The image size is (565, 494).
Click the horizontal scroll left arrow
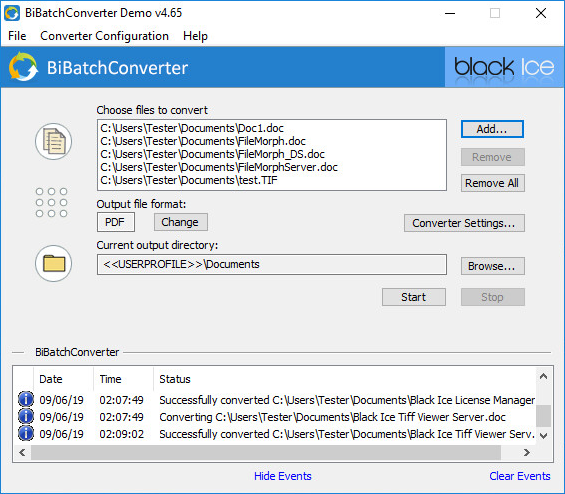coord(22,452)
